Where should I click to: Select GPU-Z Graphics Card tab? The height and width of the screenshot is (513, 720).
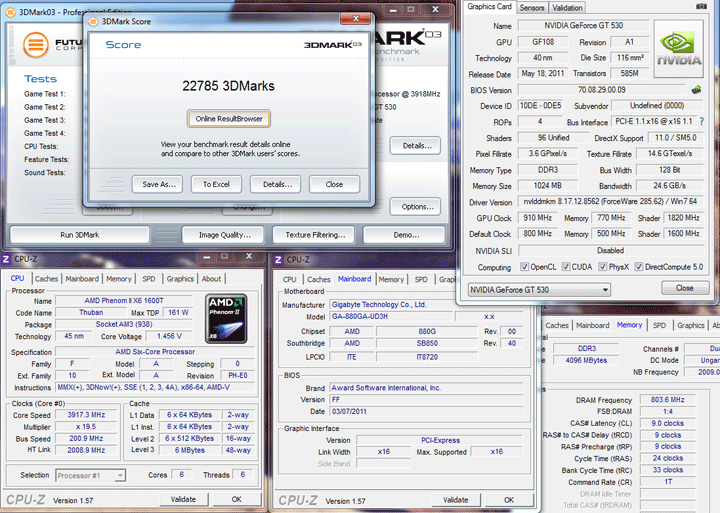point(489,6)
